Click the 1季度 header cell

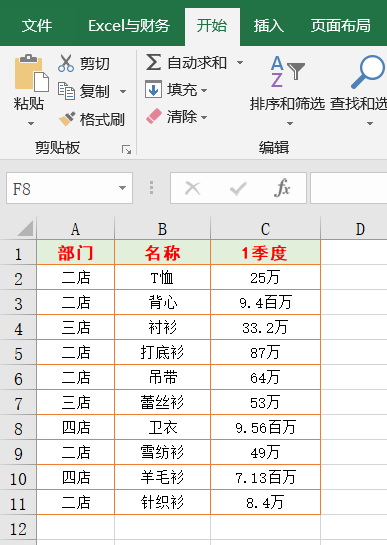coord(265,253)
